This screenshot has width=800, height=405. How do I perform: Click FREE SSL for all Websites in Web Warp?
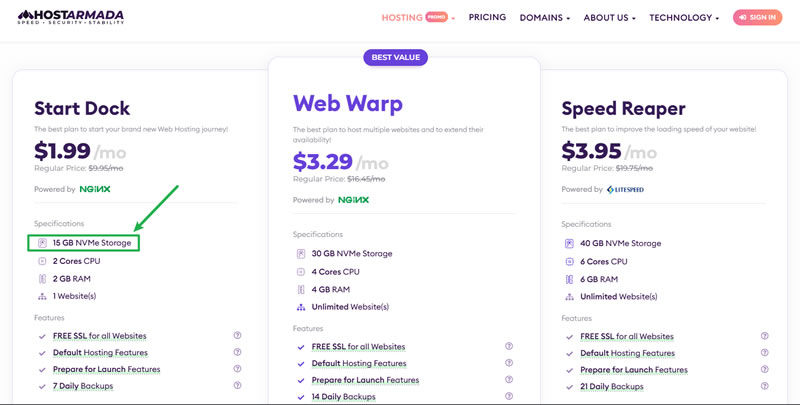pos(358,346)
